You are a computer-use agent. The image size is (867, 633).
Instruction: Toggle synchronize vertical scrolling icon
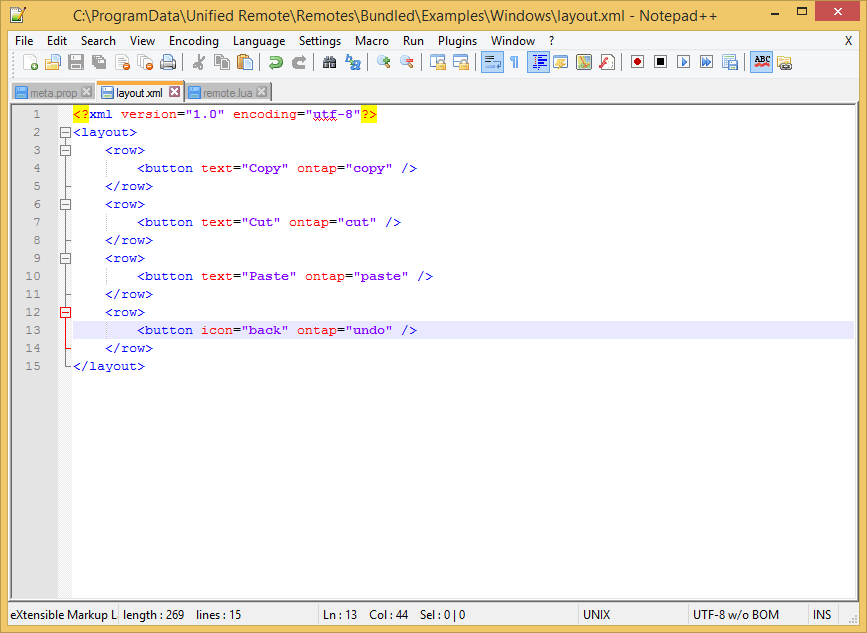coord(437,62)
